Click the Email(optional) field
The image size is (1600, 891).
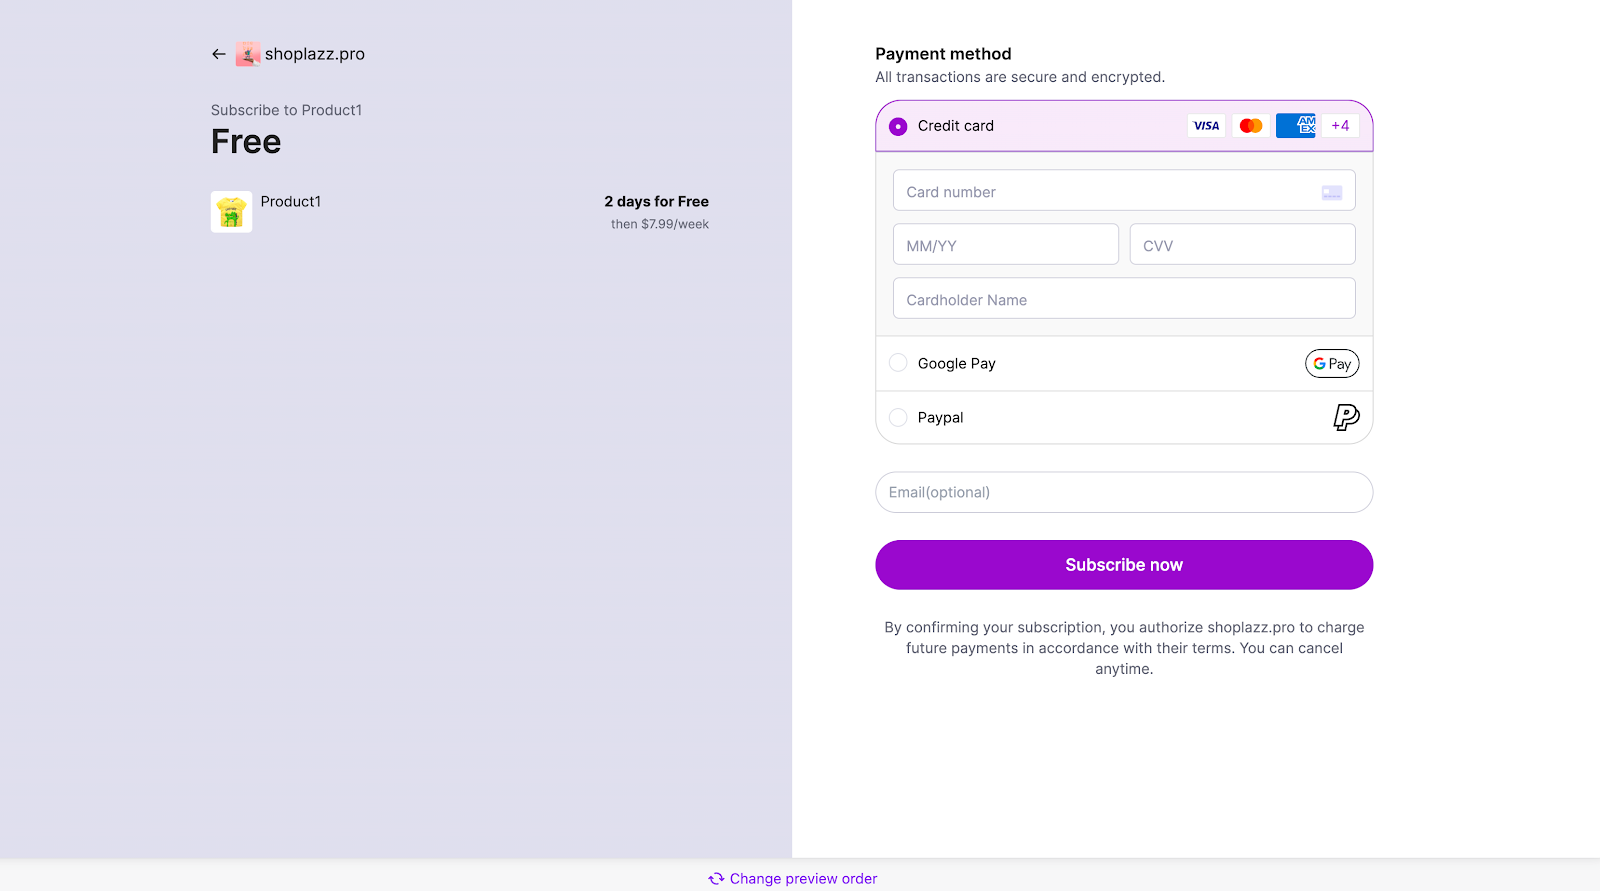(x=1124, y=492)
